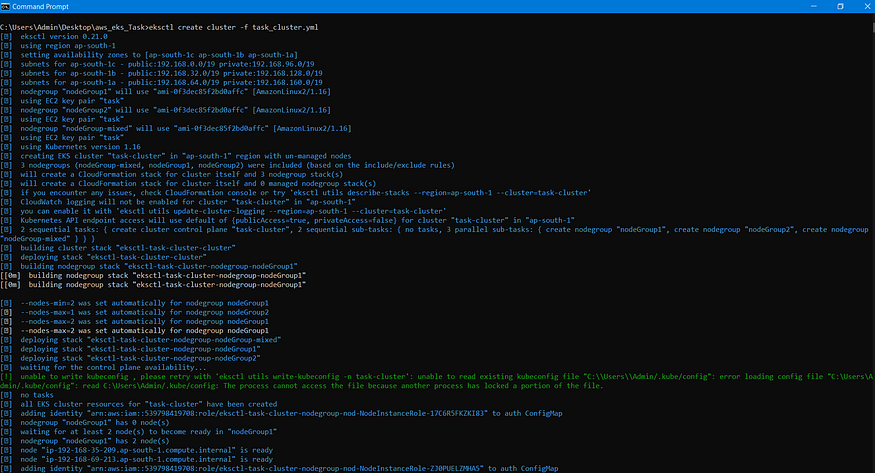Click the 'building cluster stack "eksctl-task-cluster-cluster"' line

(128, 248)
